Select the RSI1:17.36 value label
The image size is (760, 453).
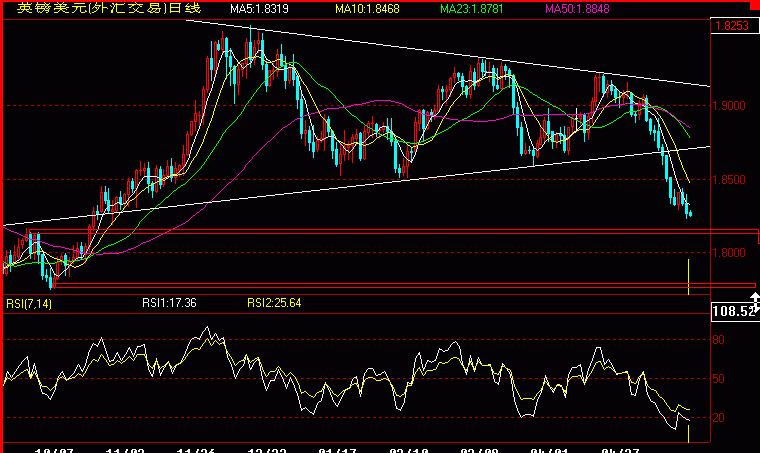point(169,303)
